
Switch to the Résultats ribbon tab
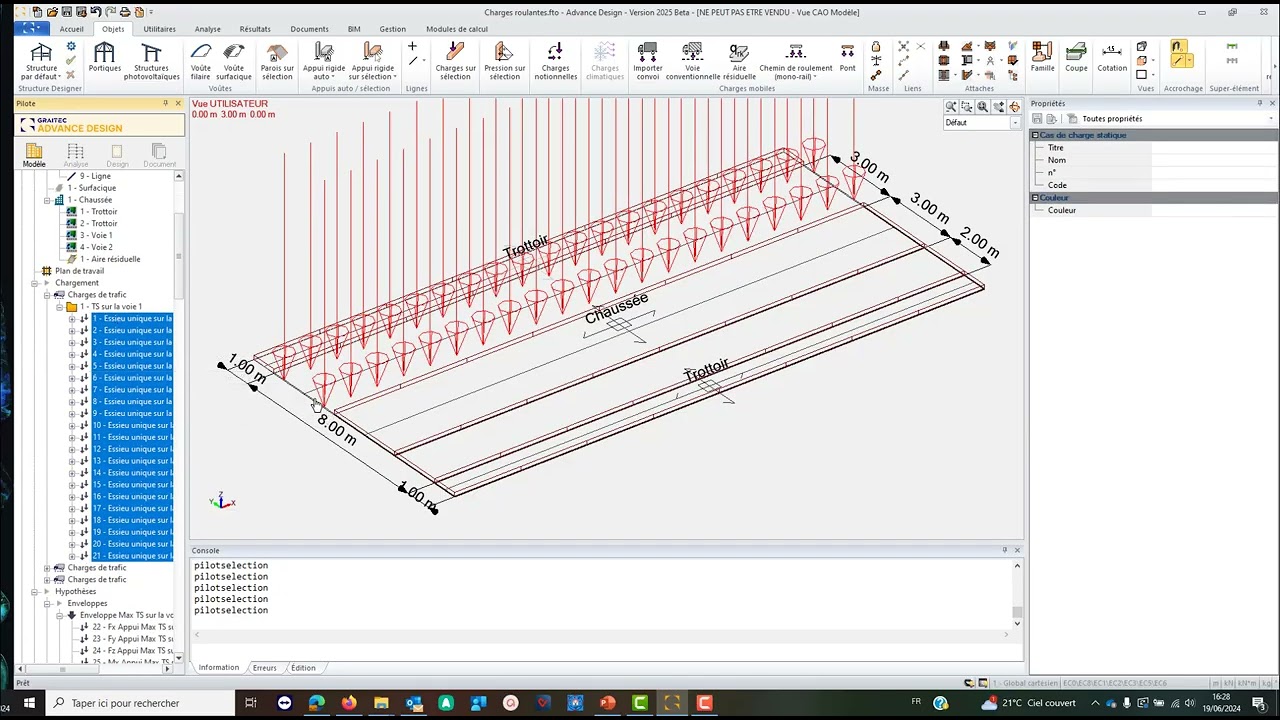coord(255,29)
